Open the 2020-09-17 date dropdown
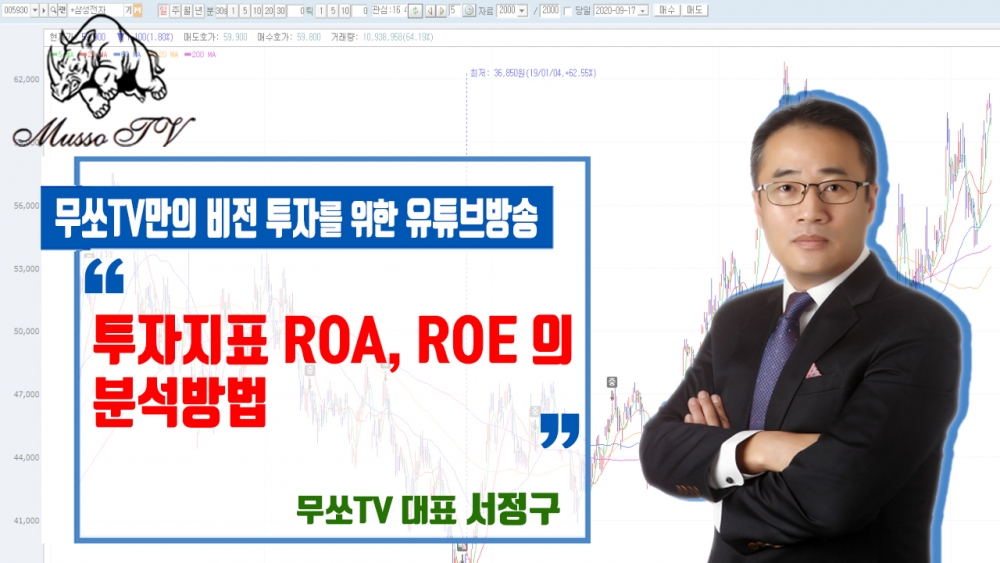Image resolution: width=1000 pixels, height=563 pixels. pyautogui.click(x=642, y=10)
